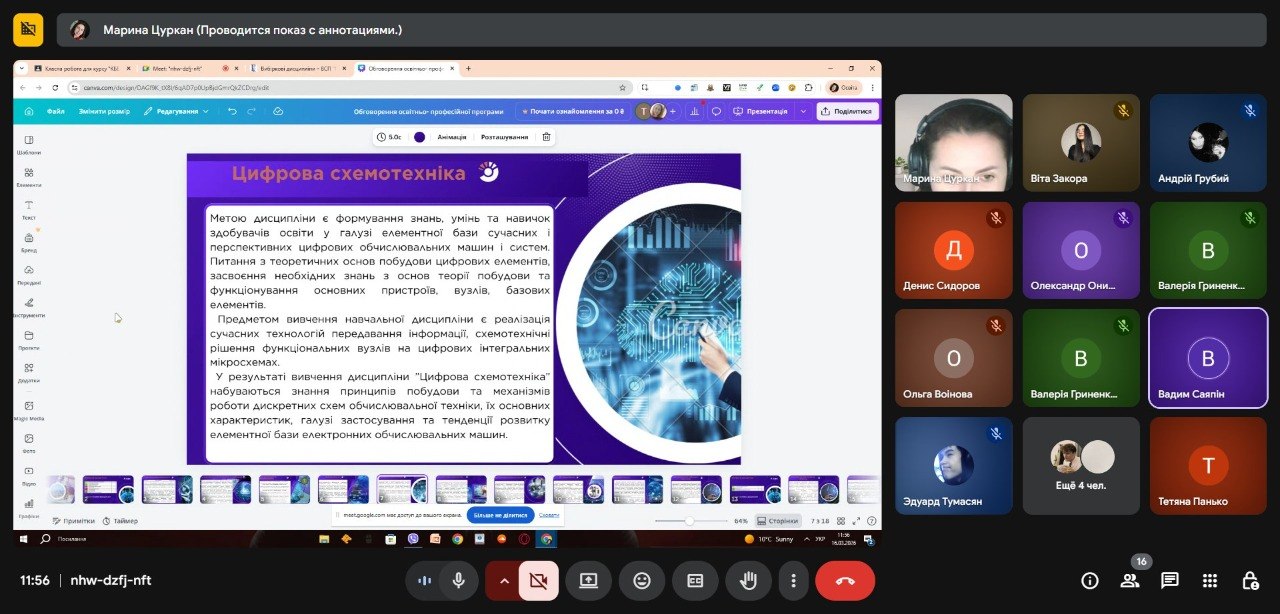The width and height of the screenshot is (1280, 614).
Task: Open more options three-dot menu
Action: [x=793, y=580]
